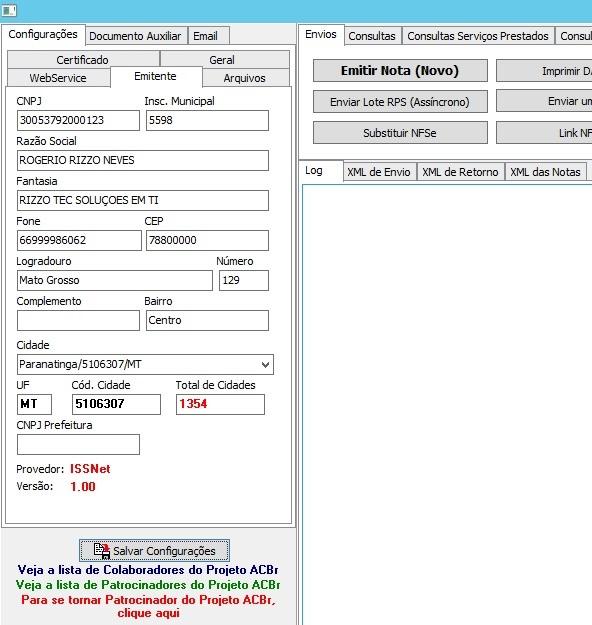Click the Fantasia input field
The height and width of the screenshot is (625, 592).
[x=143, y=200]
